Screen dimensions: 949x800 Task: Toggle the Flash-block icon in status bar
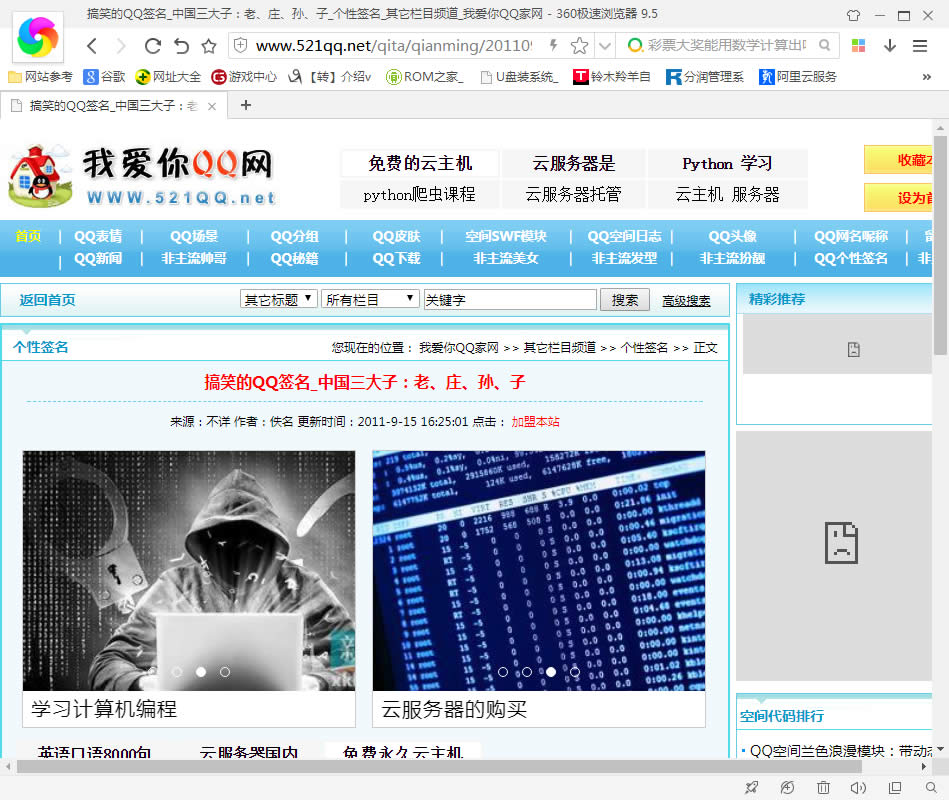pos(787,788)
